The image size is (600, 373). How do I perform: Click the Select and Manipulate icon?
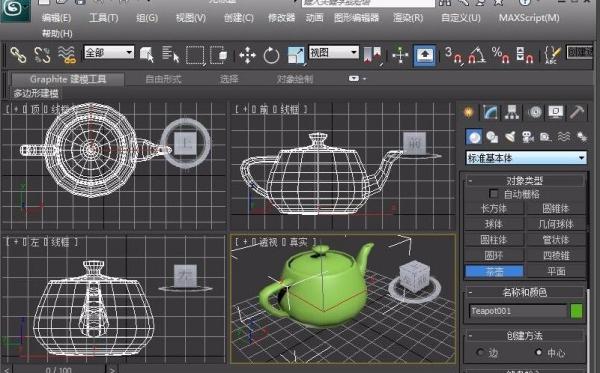tap(400, 55)
